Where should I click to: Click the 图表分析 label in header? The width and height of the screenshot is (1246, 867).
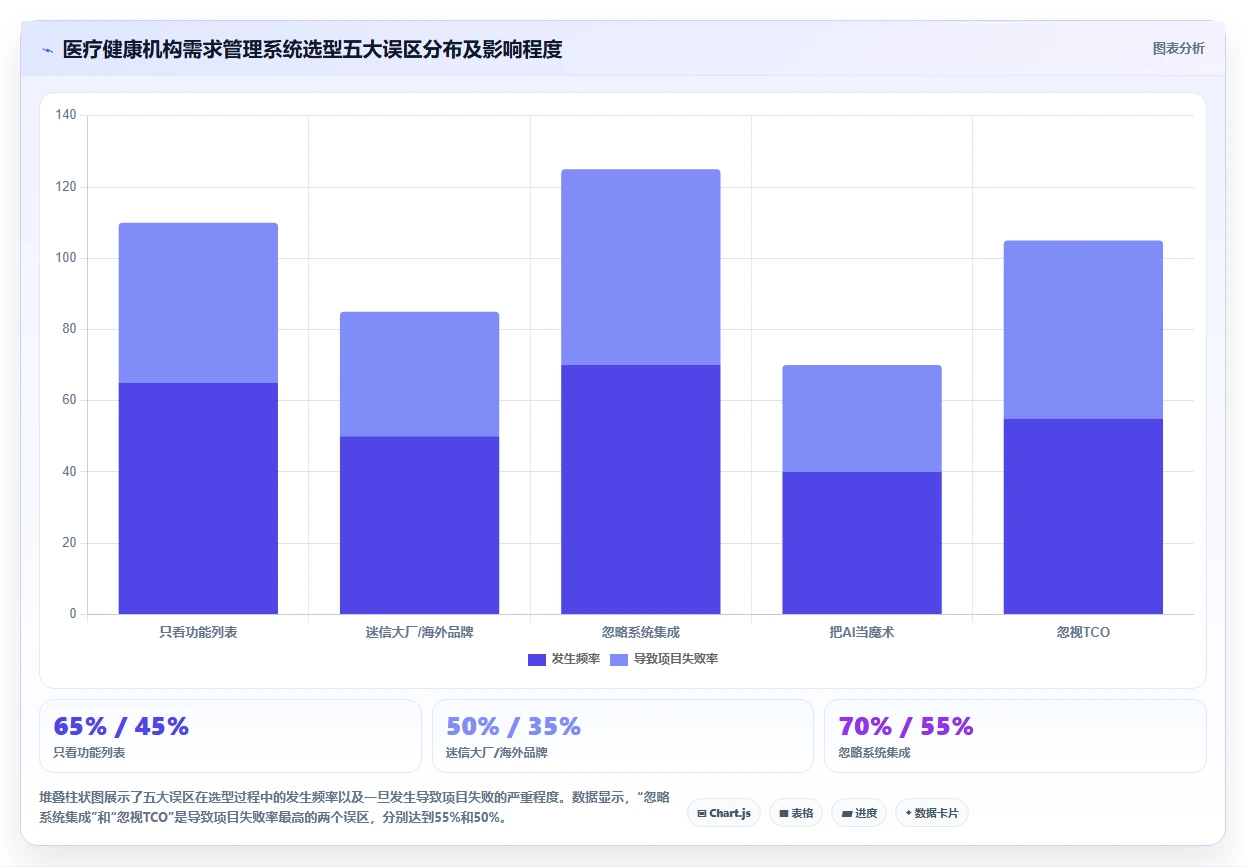click(x=1178, y=48)
